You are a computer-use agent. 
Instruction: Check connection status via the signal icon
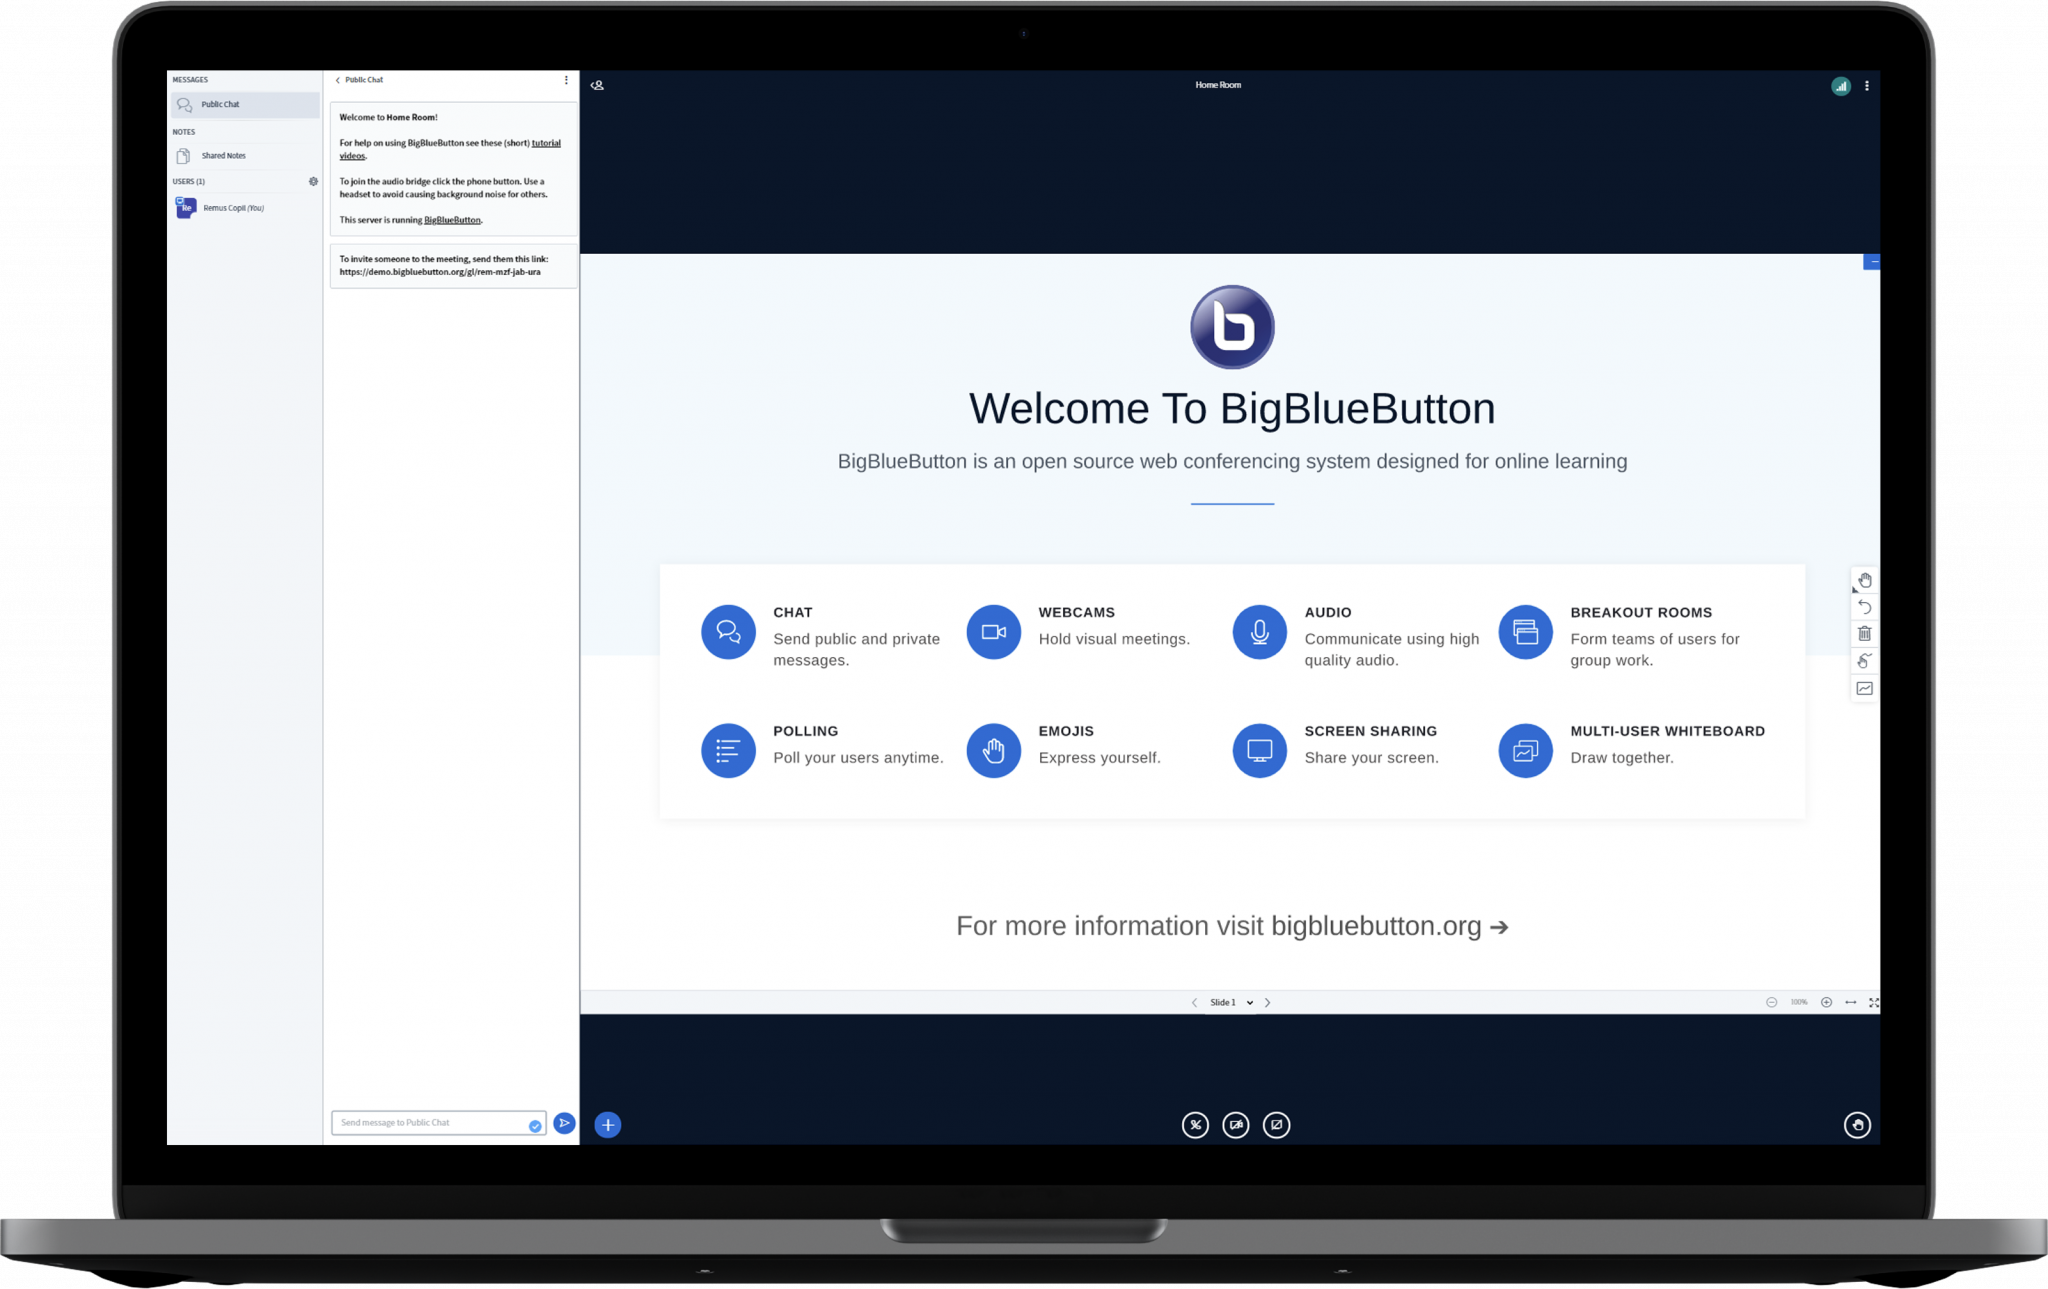[x=1840, y=86]
